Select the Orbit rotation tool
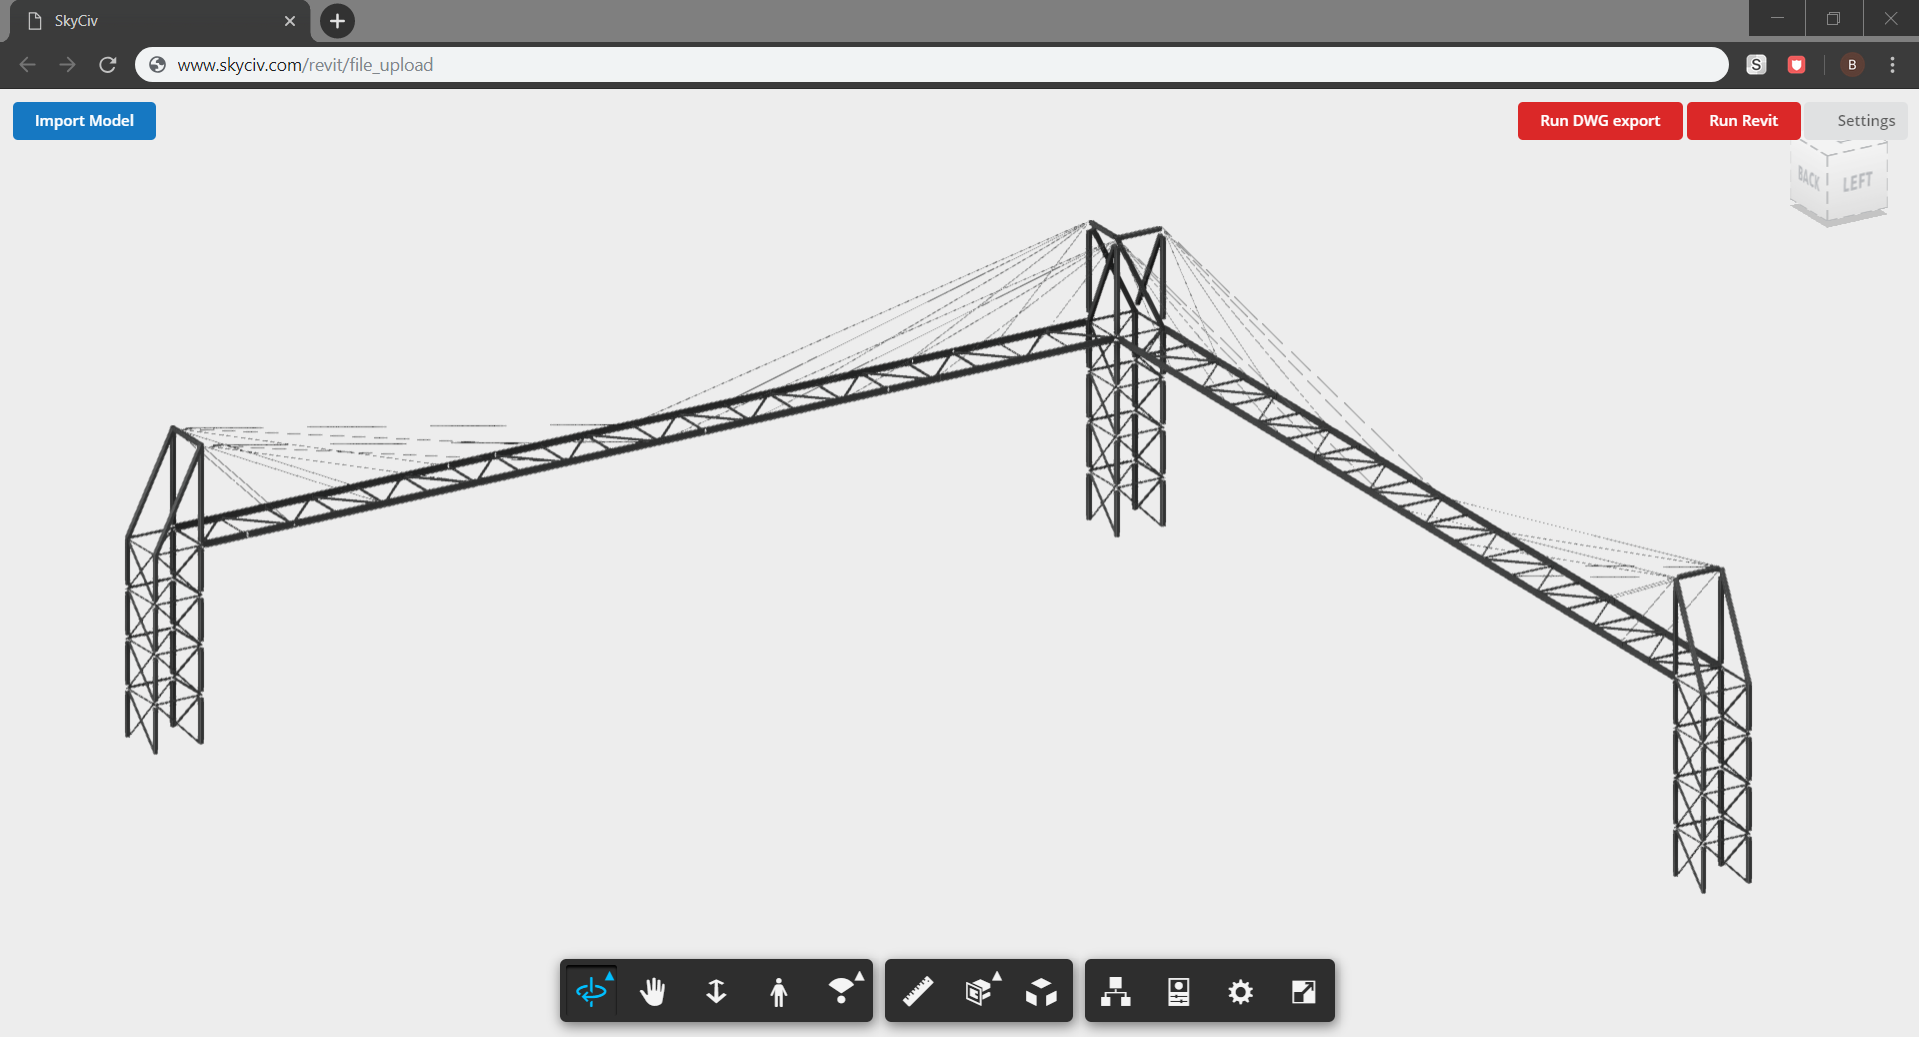 [591, 991]
